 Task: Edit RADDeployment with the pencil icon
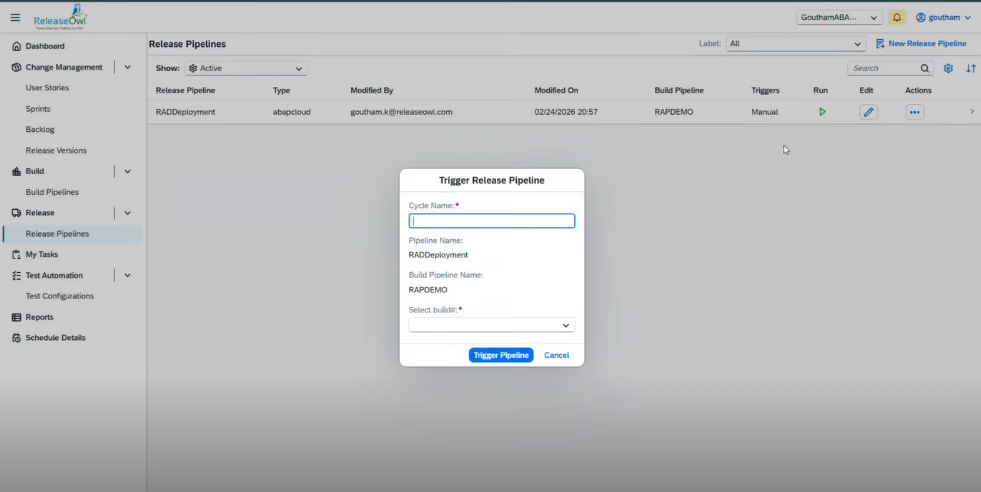(x=868, y=112)
